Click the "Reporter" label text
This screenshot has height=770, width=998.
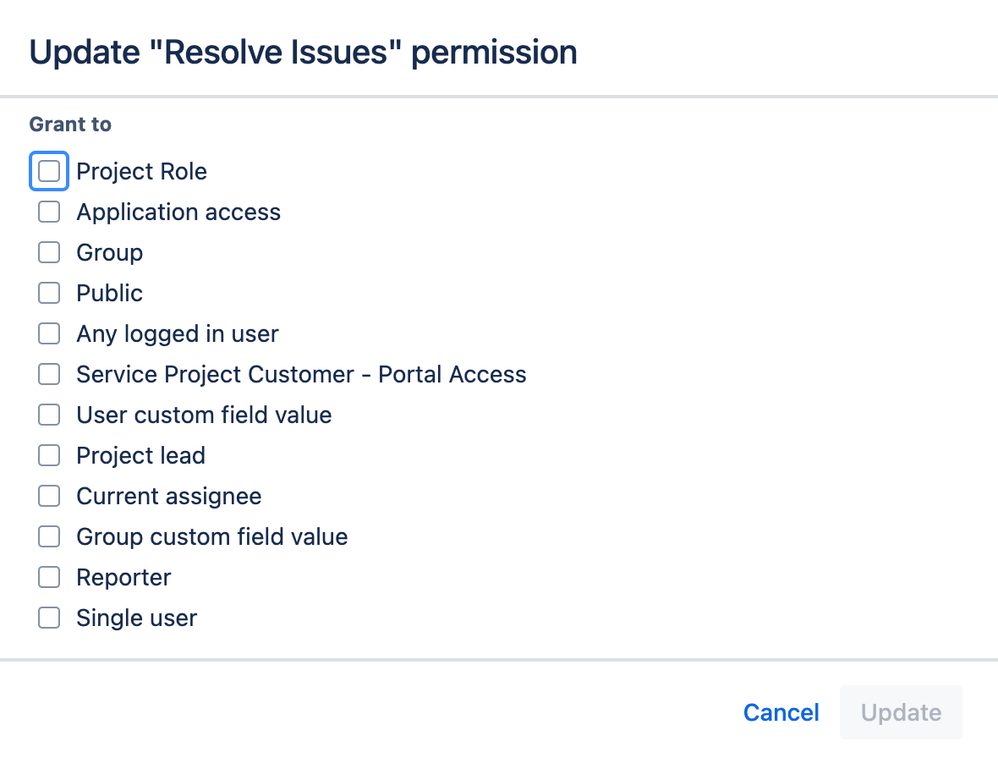click(x=123, y=577)
